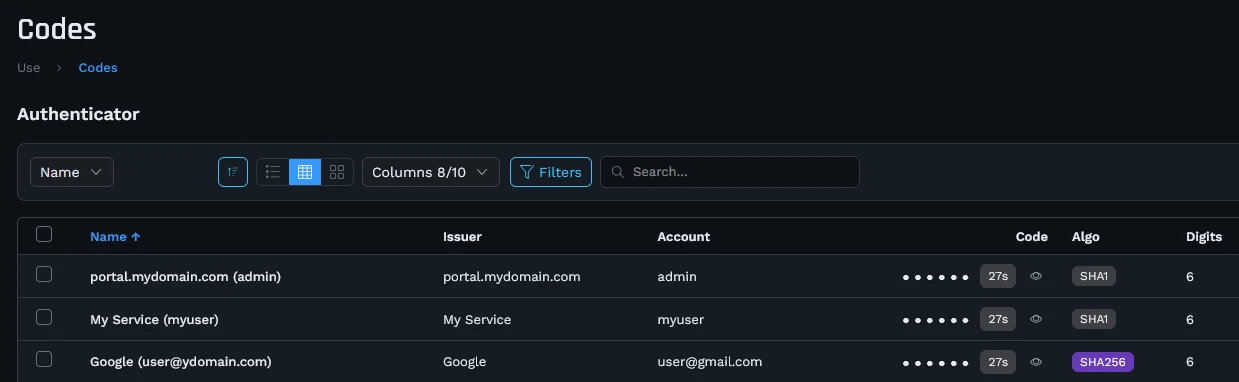The image size is (1239, 382).
Task: Open the portal.mydomain.com (admin) entry
Action: pyautogui.click(x=185, y=276)
